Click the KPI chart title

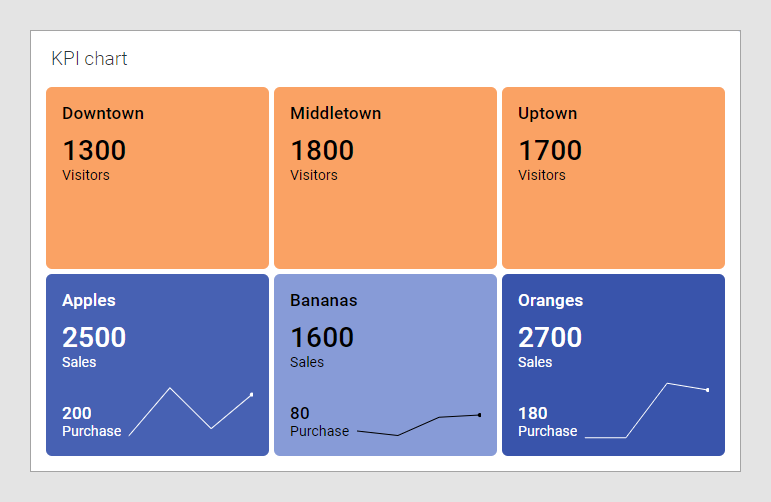89,59
